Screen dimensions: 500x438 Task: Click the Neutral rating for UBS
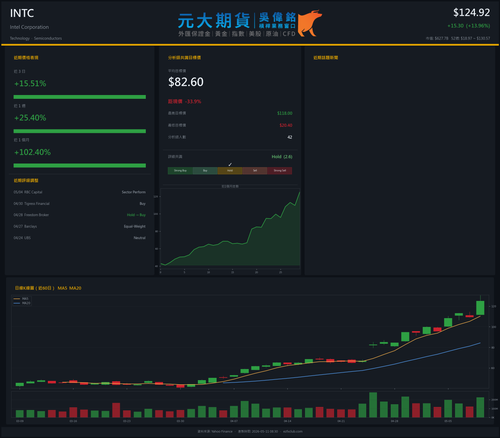tap(140, 238)
